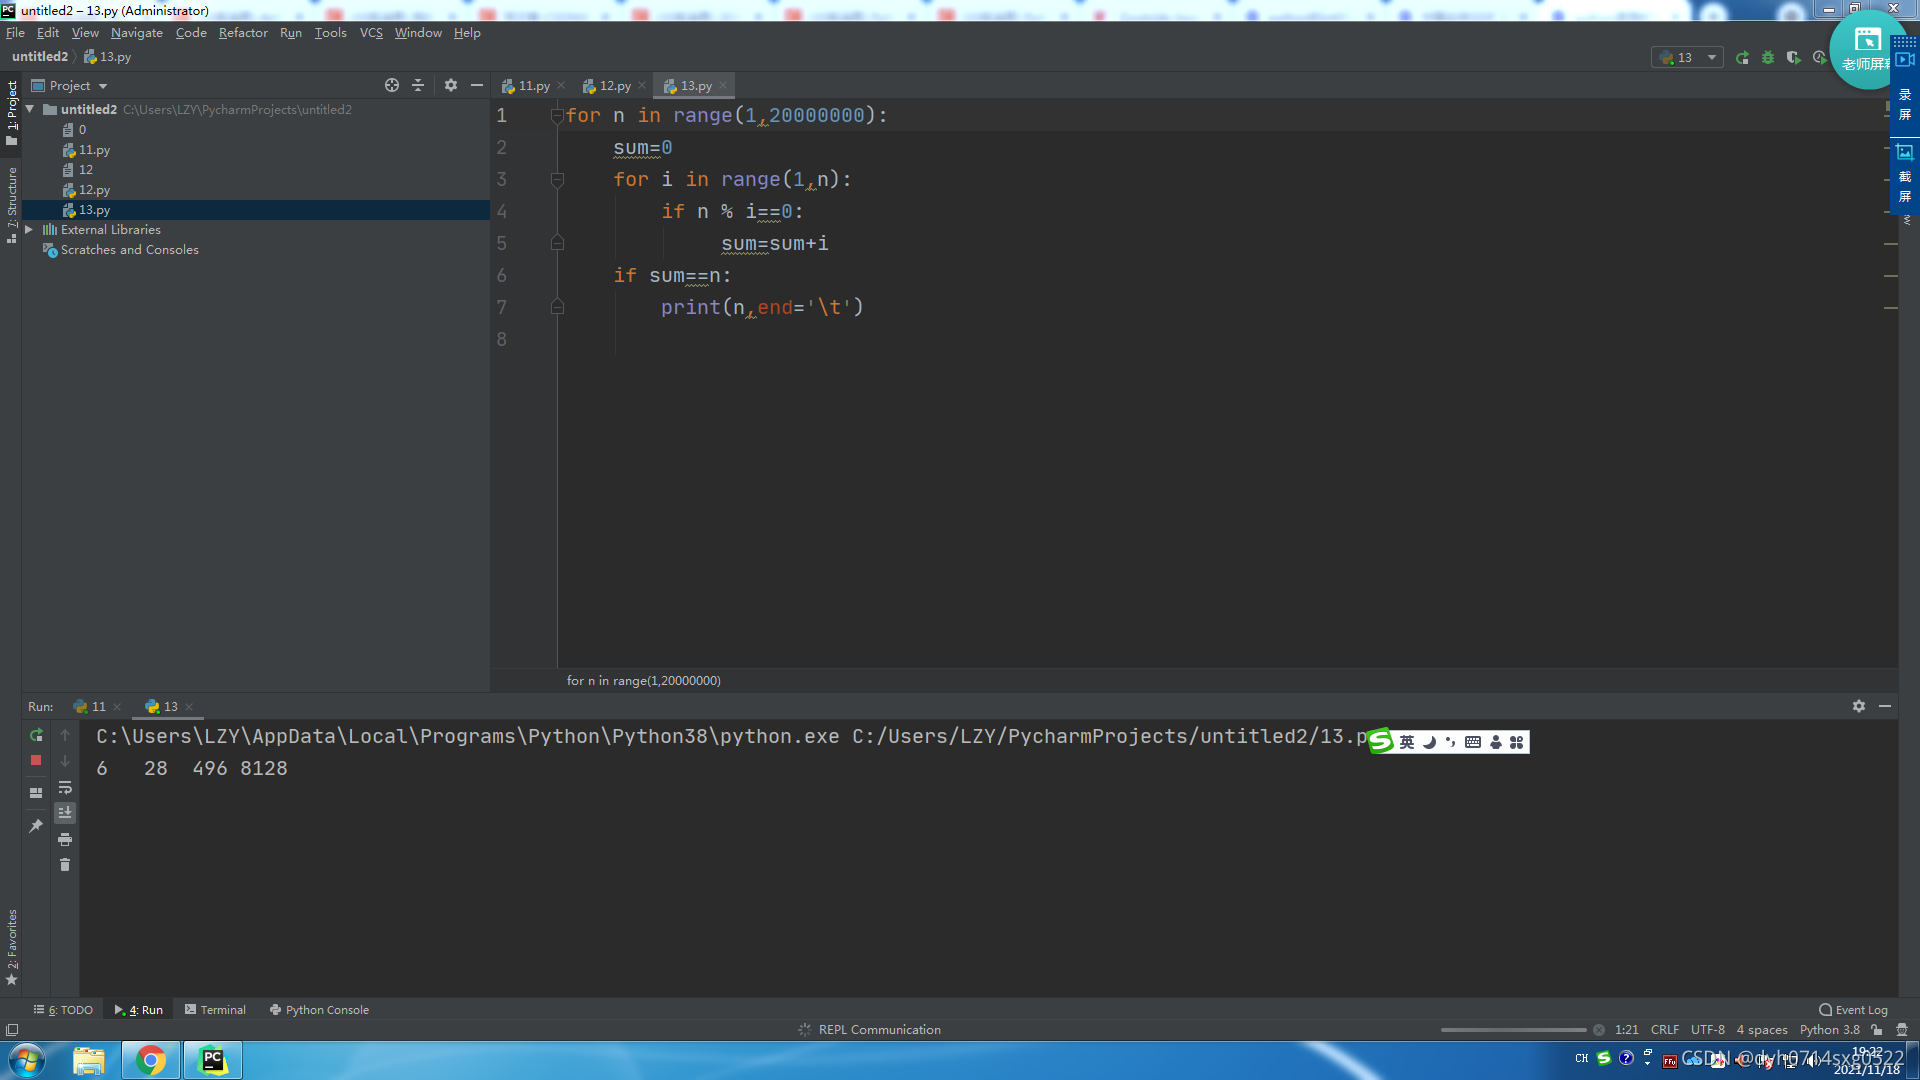Open the Event Log
Image resolution: width=1920 pixels, height=1080 pixels.
click(1853, 1010)
